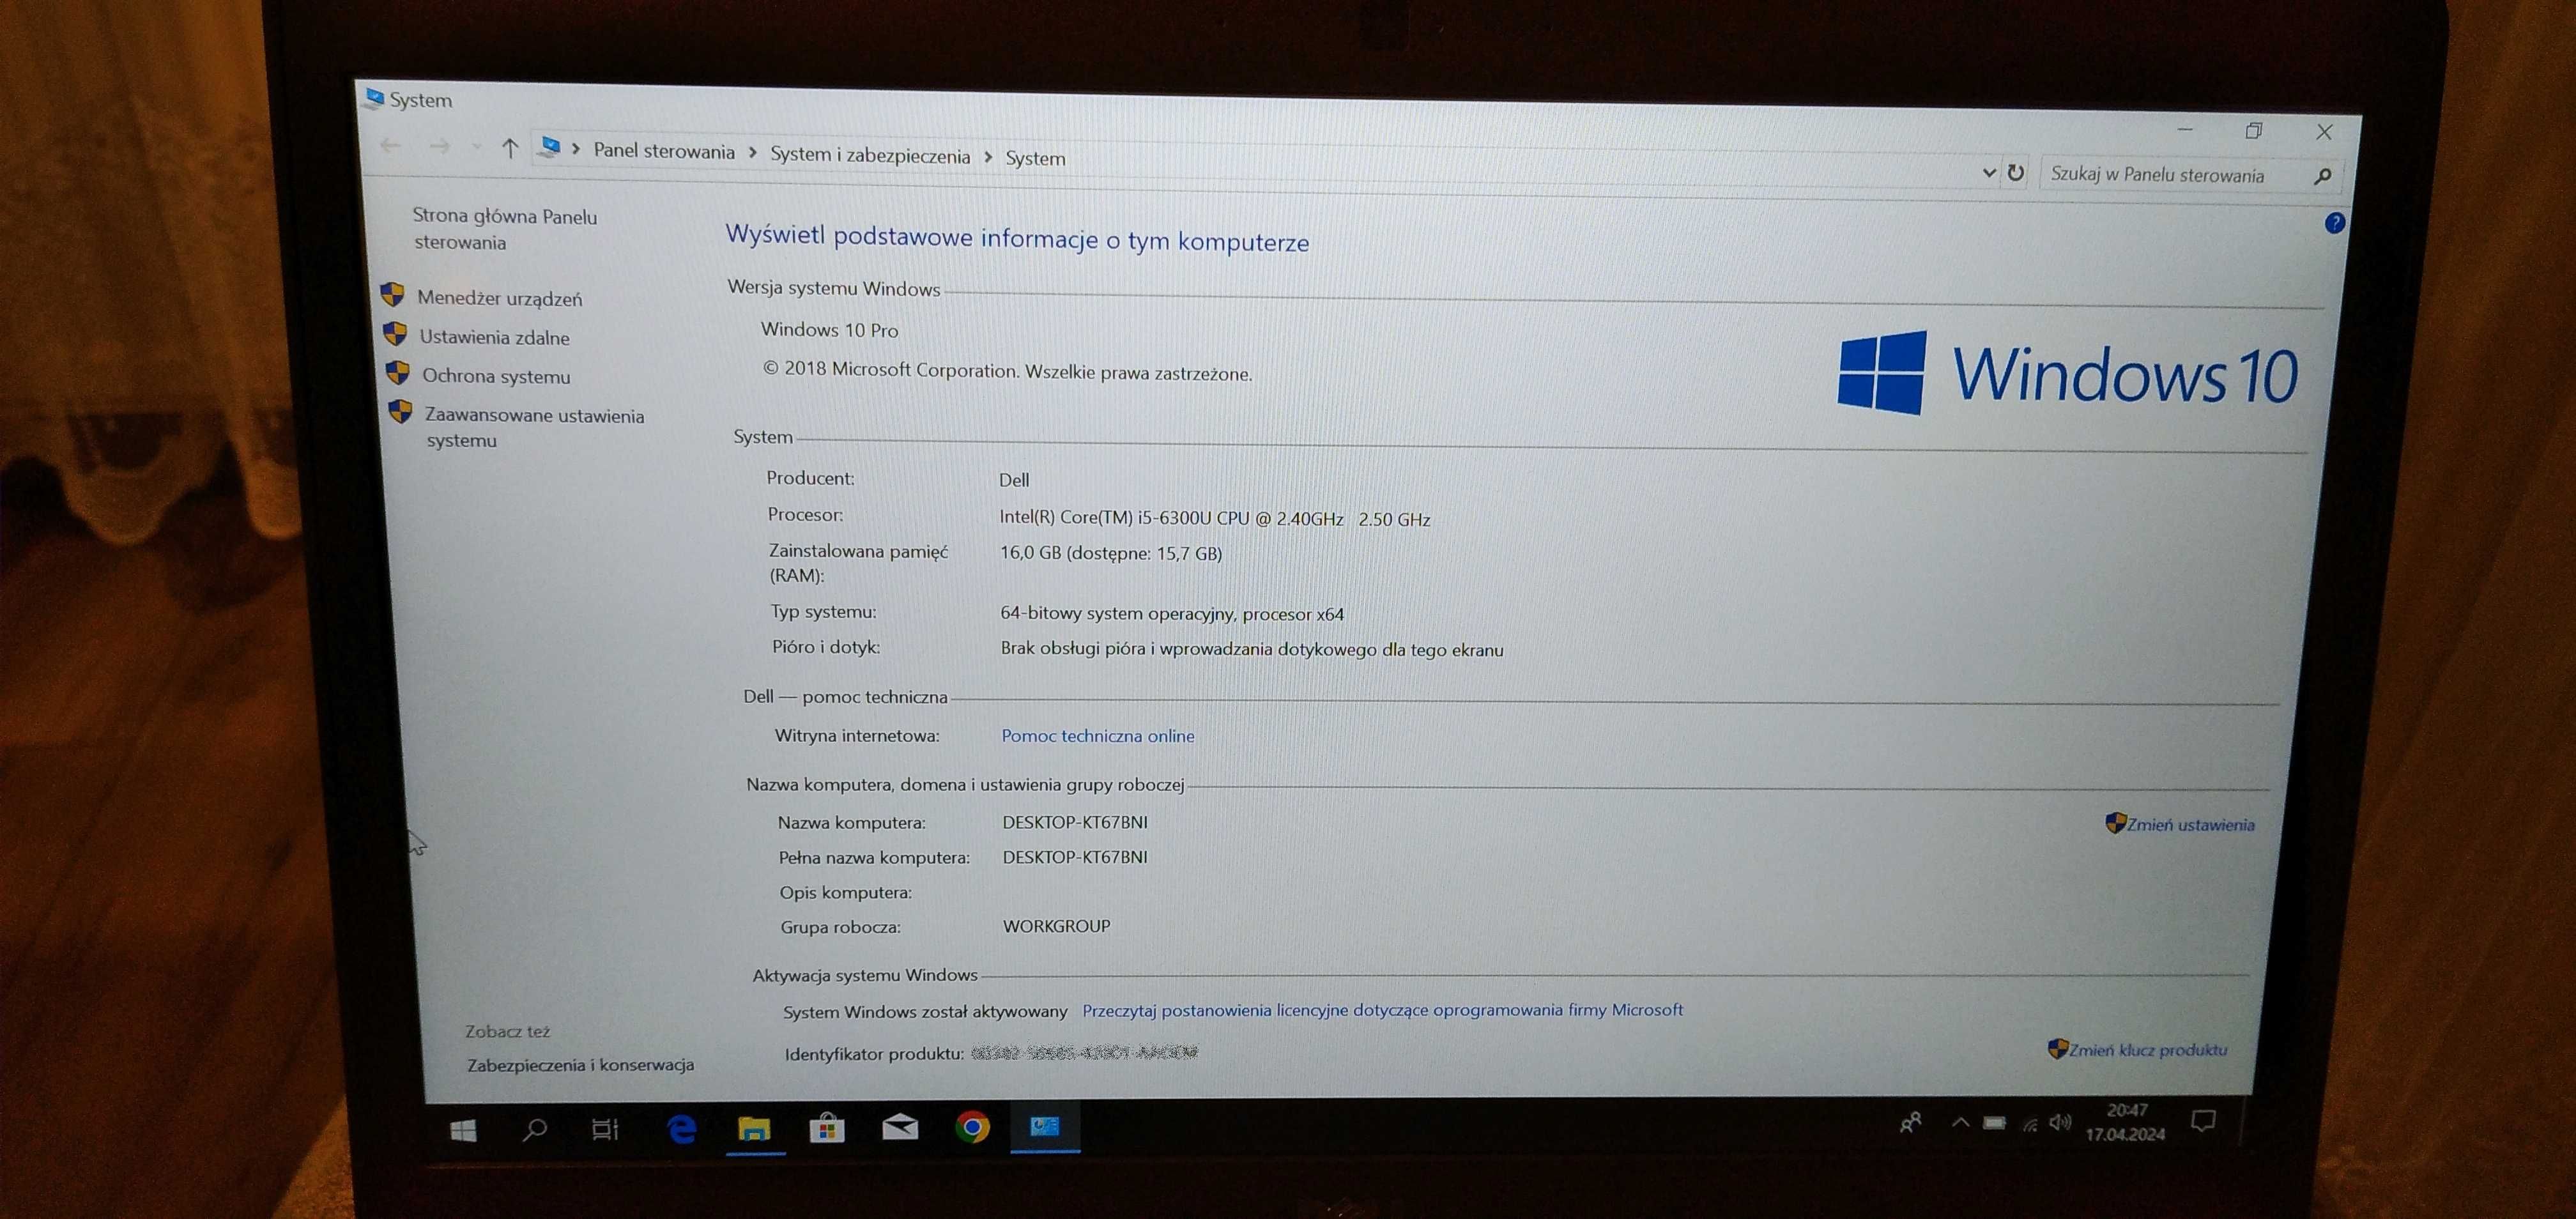Viewport: 2576px width, 1219px height.
Task: Show hidden tray icons chevron
Action: pos(1960,1122)
